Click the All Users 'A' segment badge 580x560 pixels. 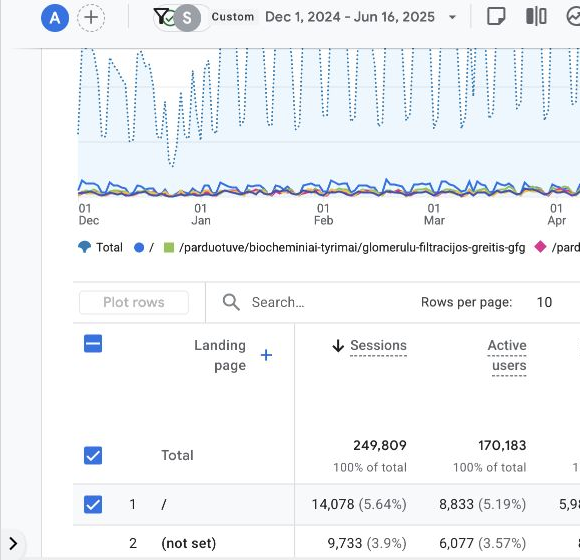[55, 18]
